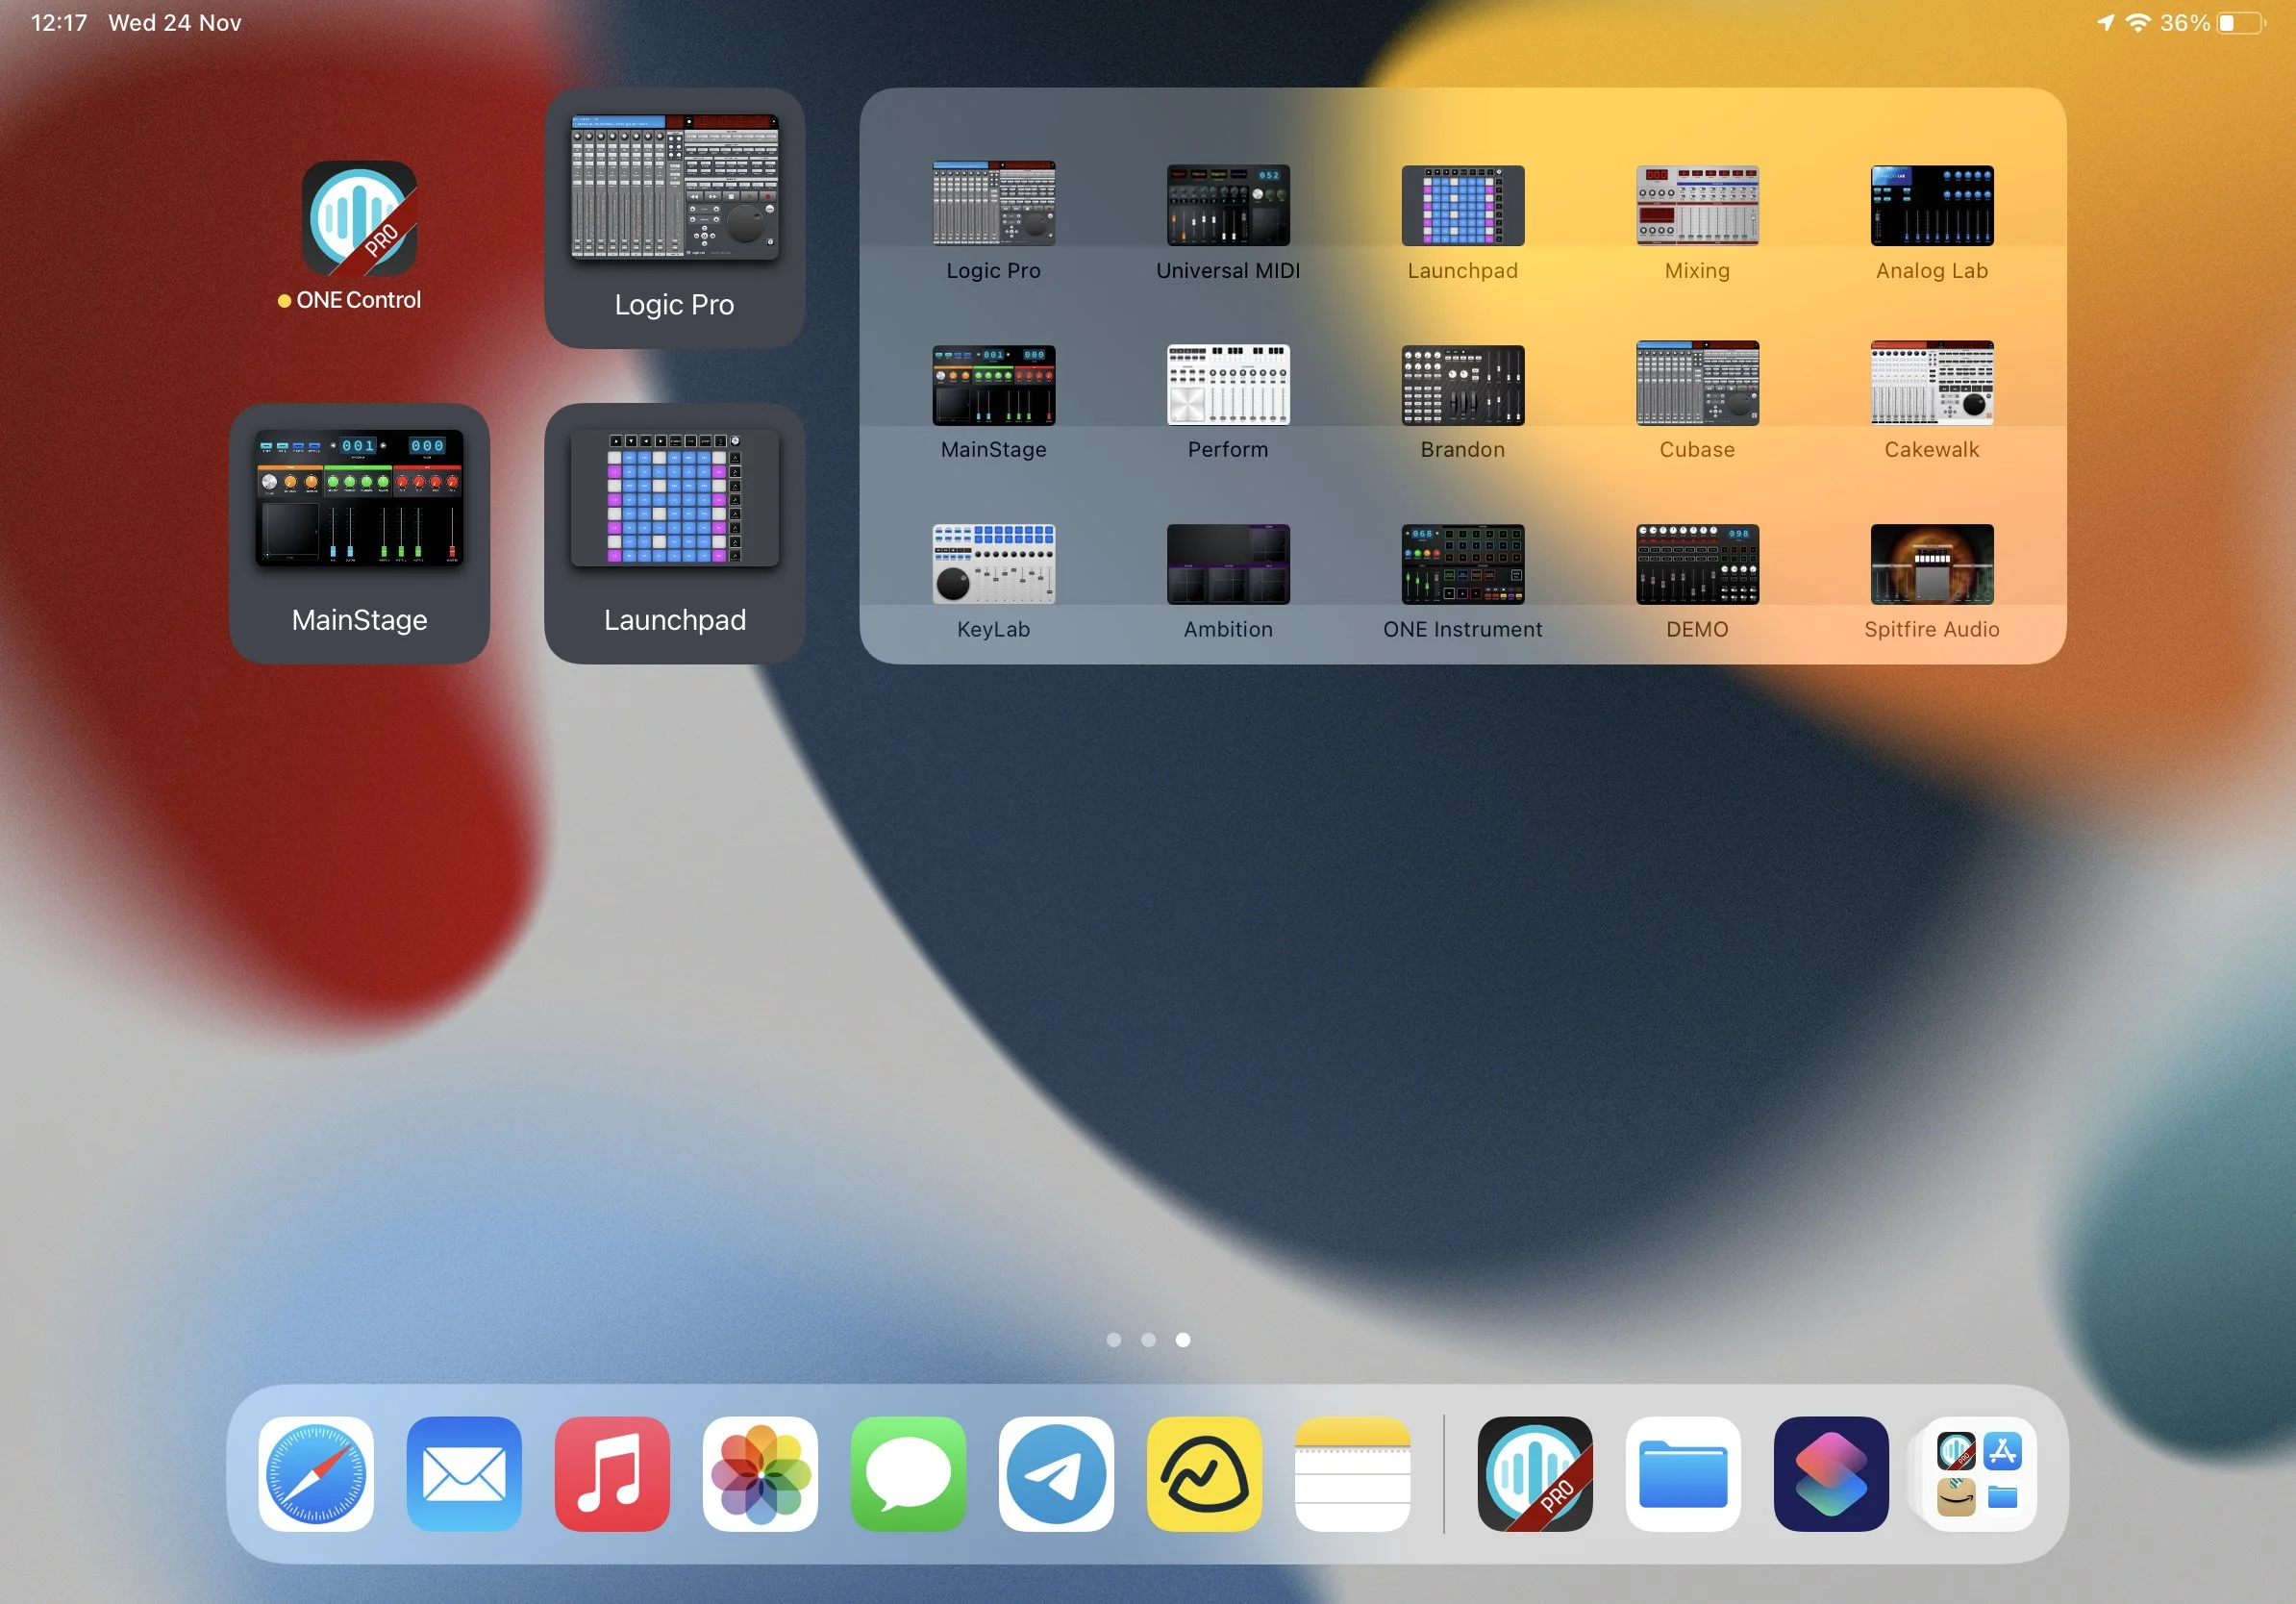
Task: Launch Safari from the dock
Action: (316, 1474)
